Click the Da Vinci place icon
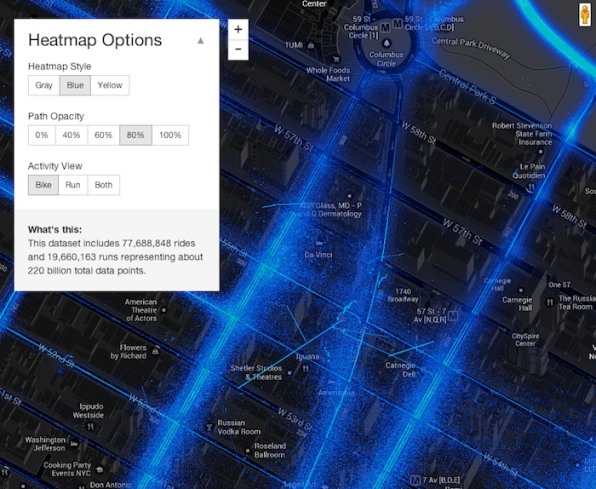 [x=319, y=243]
